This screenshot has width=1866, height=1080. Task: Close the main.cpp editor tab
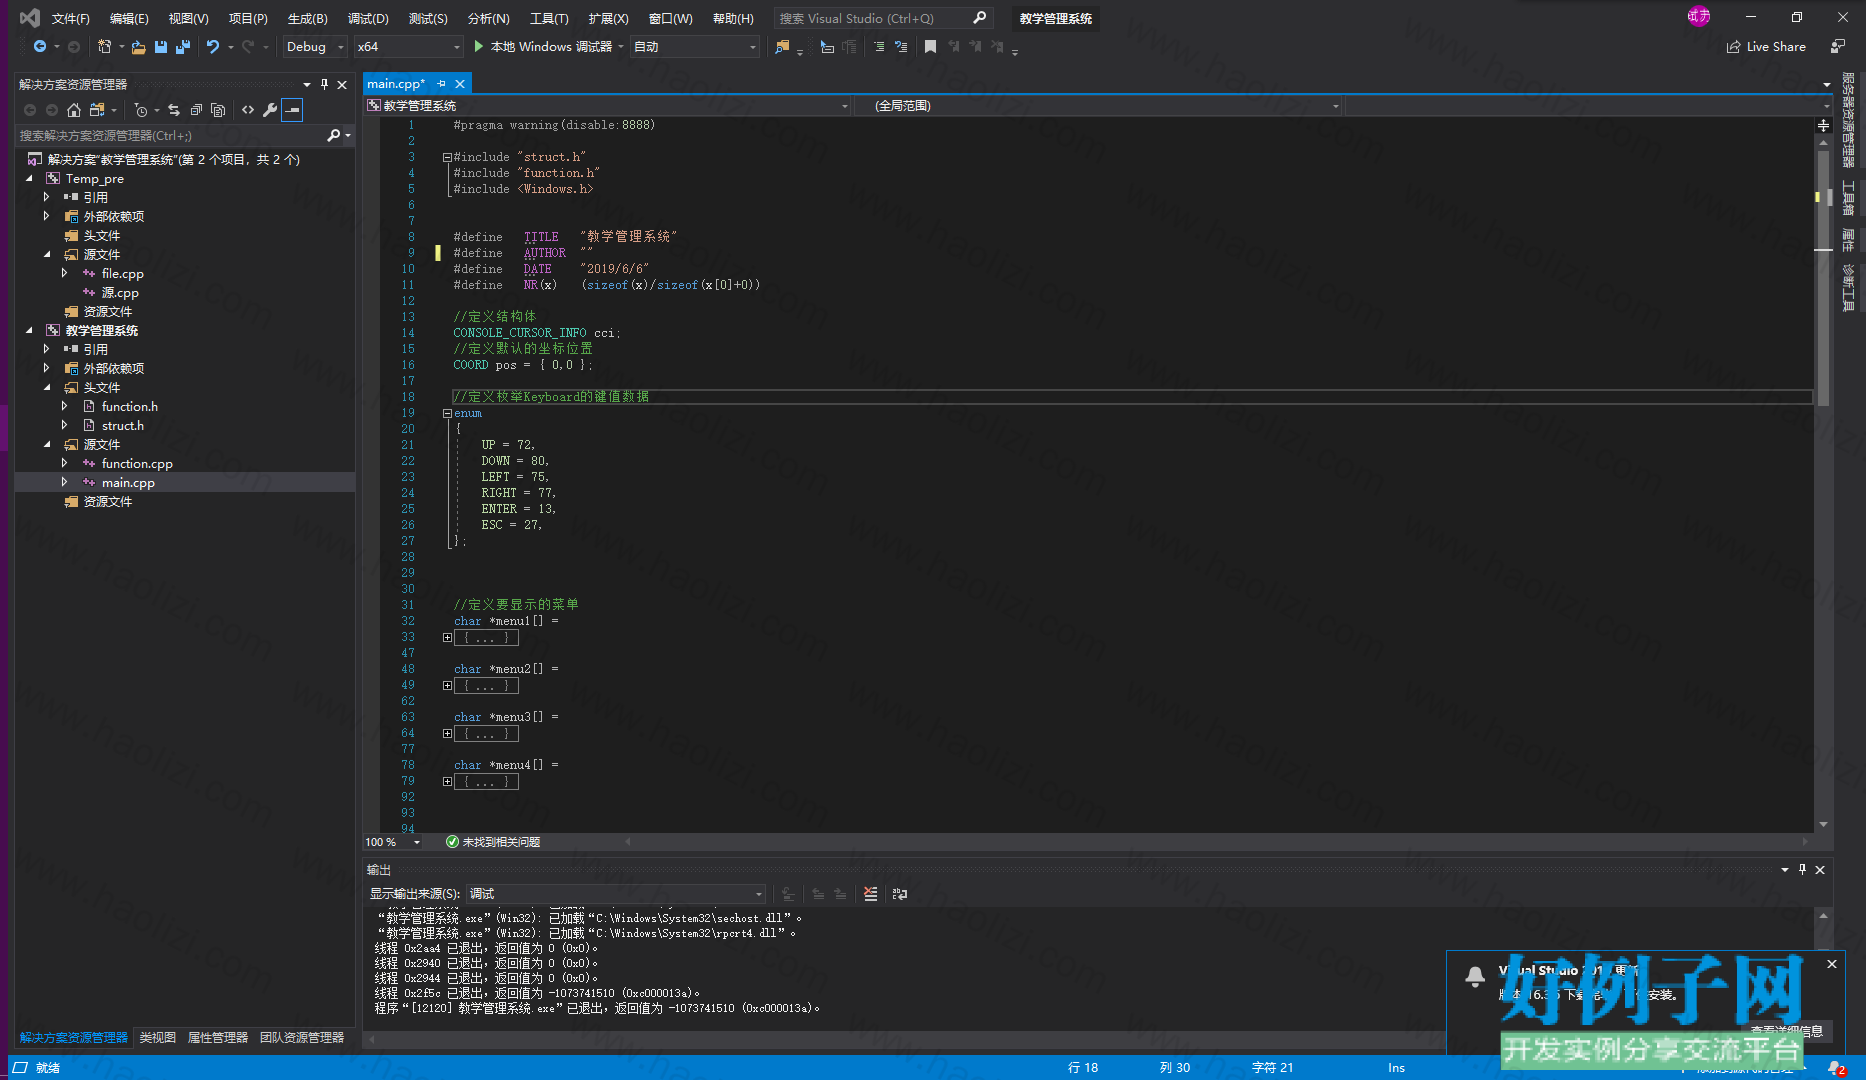460,84
